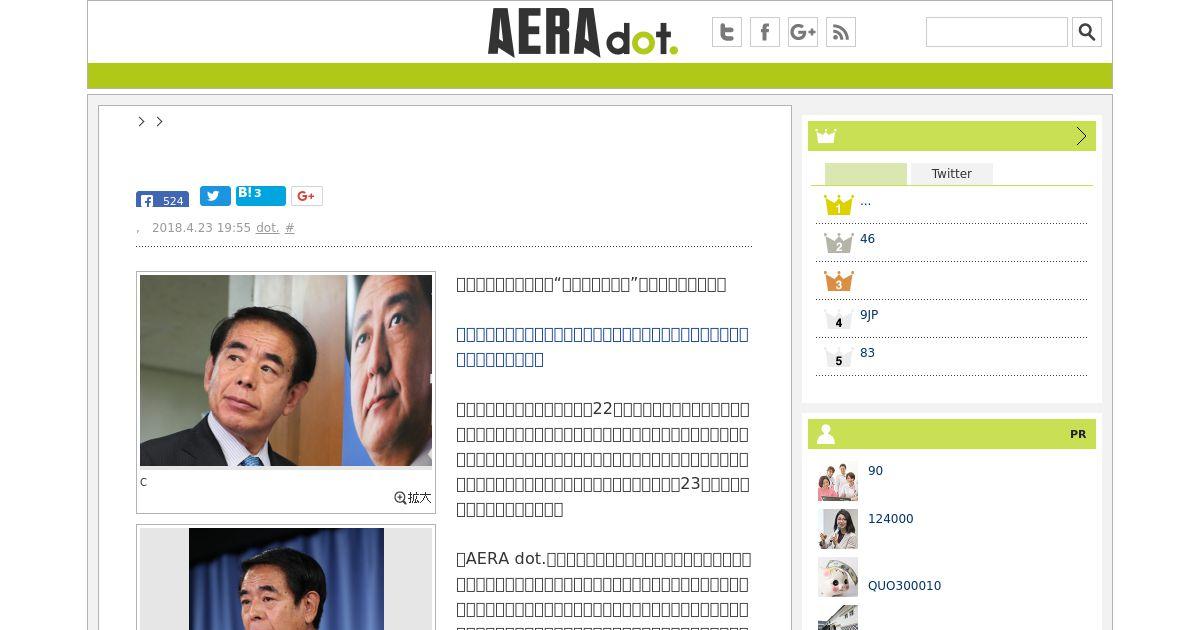Open top article photo of two men

tap(286, 370)
